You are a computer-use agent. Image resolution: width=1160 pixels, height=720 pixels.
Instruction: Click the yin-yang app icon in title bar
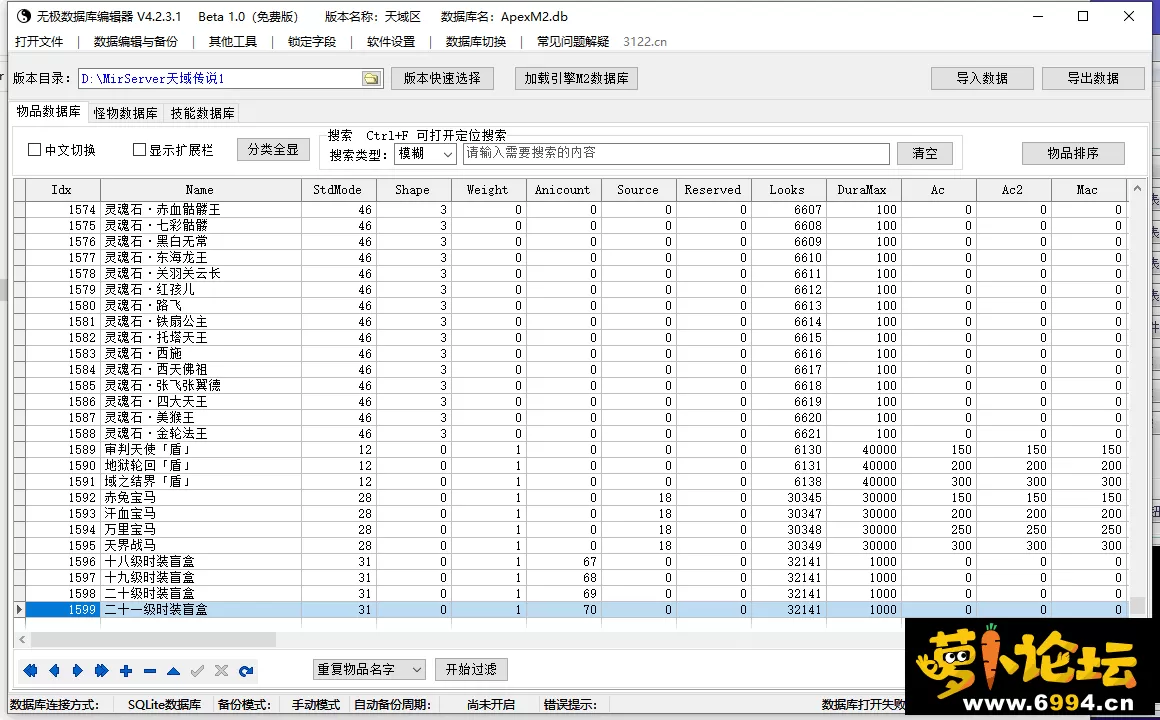click(x=23, y=16)
